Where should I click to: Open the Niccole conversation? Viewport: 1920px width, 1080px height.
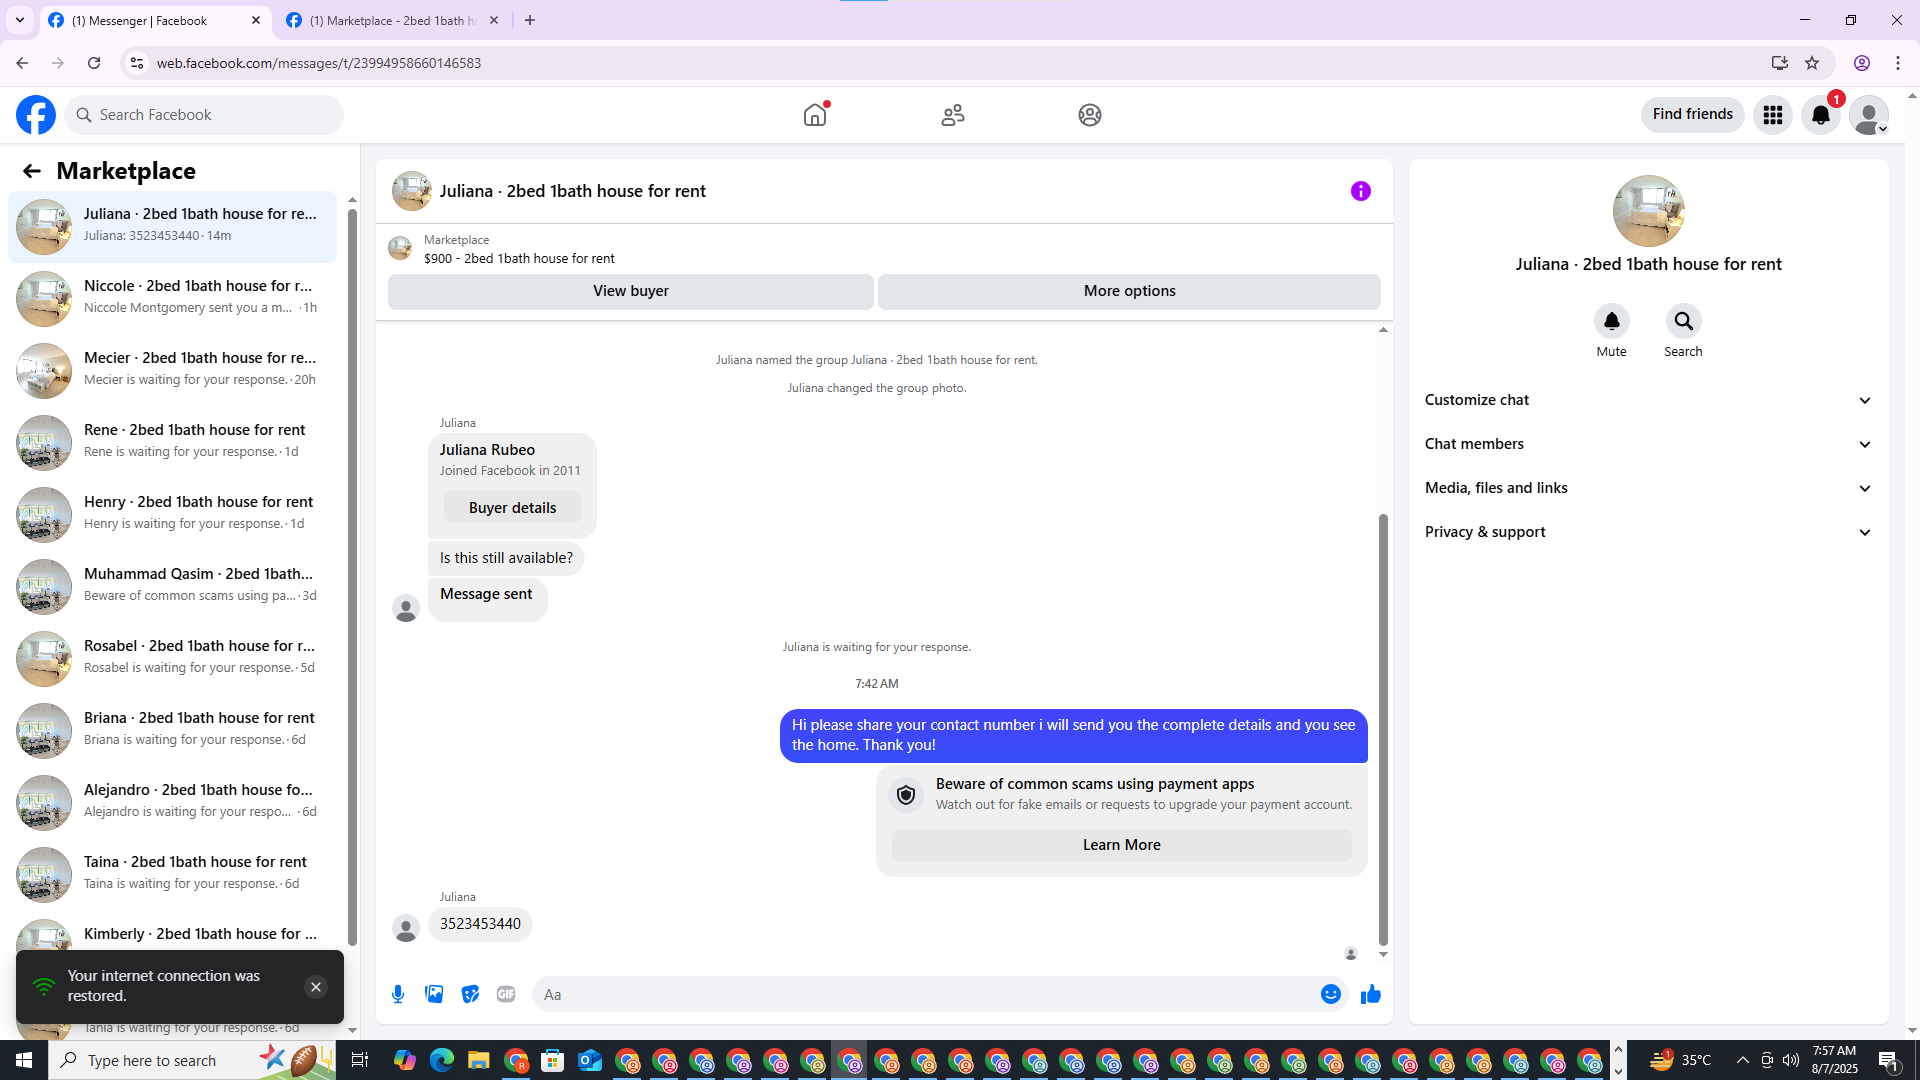(172, 299)
